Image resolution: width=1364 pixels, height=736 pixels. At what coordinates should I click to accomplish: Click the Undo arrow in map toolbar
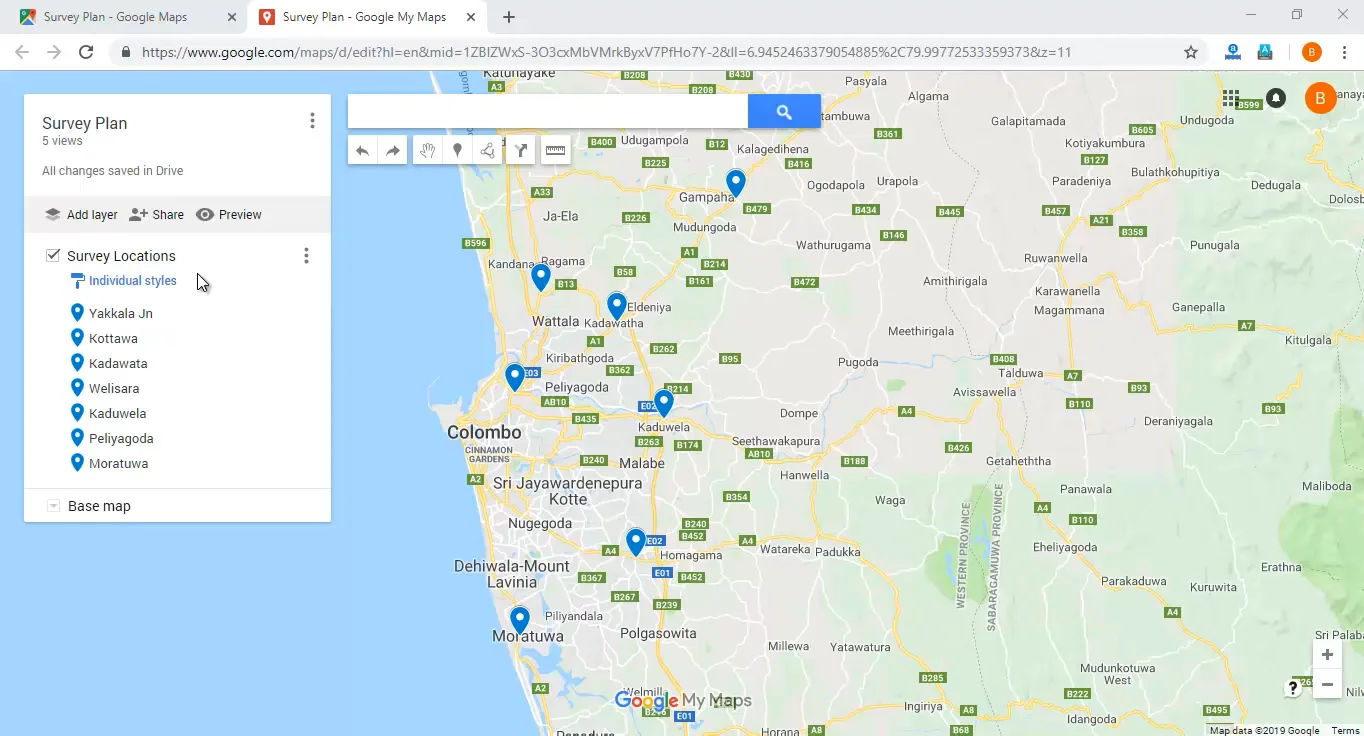click(362, 151)
